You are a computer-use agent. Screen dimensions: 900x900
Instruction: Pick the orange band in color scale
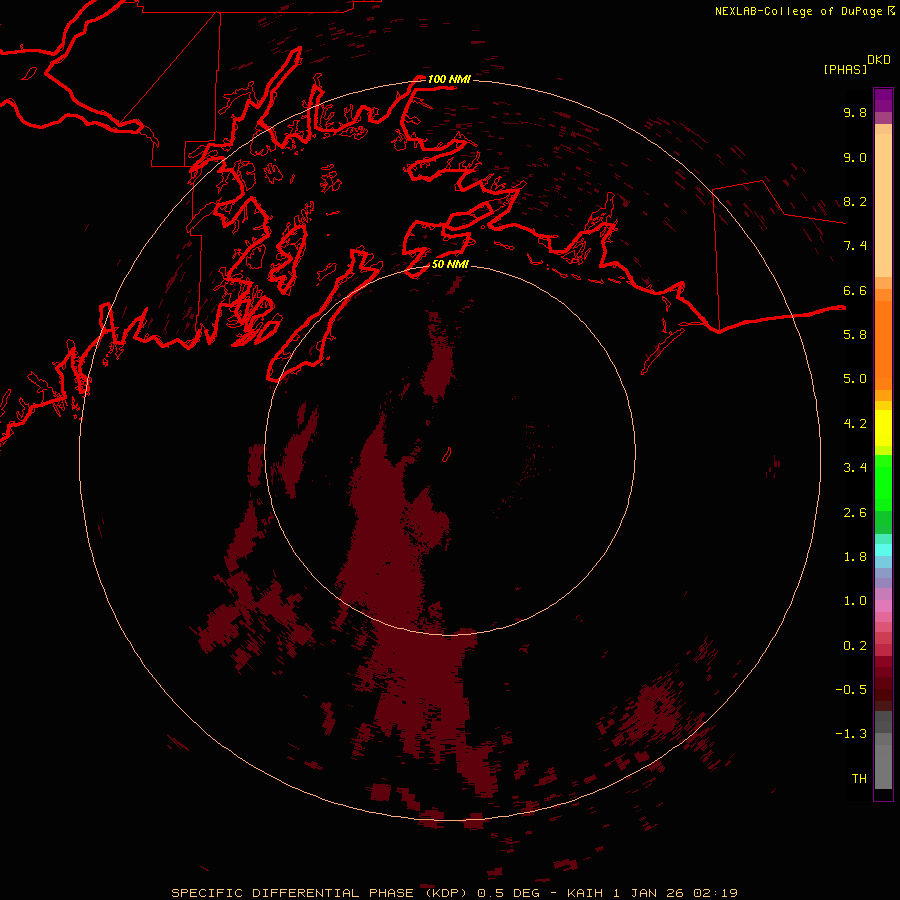(883, 344)
